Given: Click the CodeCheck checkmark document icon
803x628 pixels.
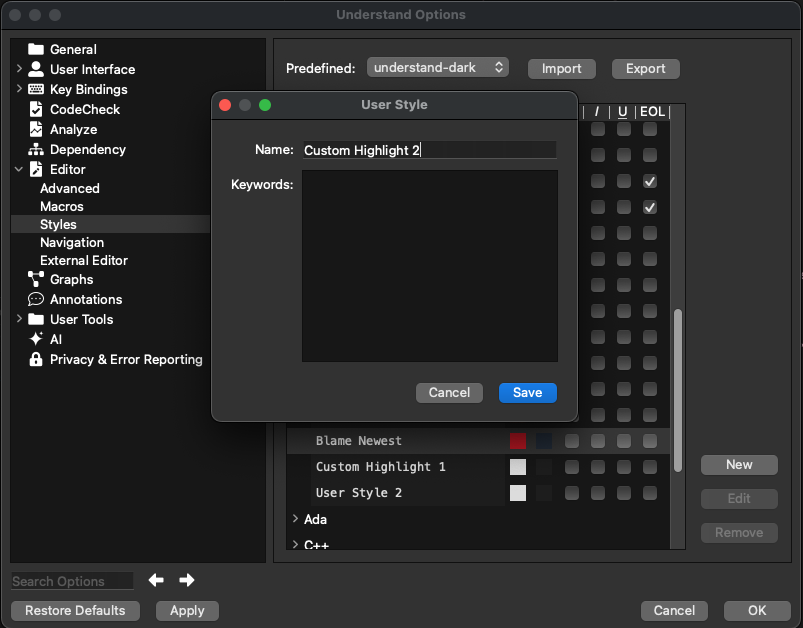Looking at the screenshot, I should (36, 109).
